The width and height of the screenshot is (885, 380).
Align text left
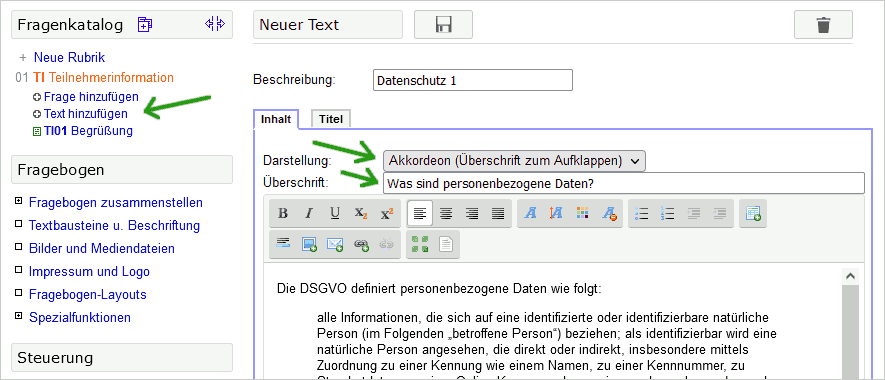pos(419,213)
